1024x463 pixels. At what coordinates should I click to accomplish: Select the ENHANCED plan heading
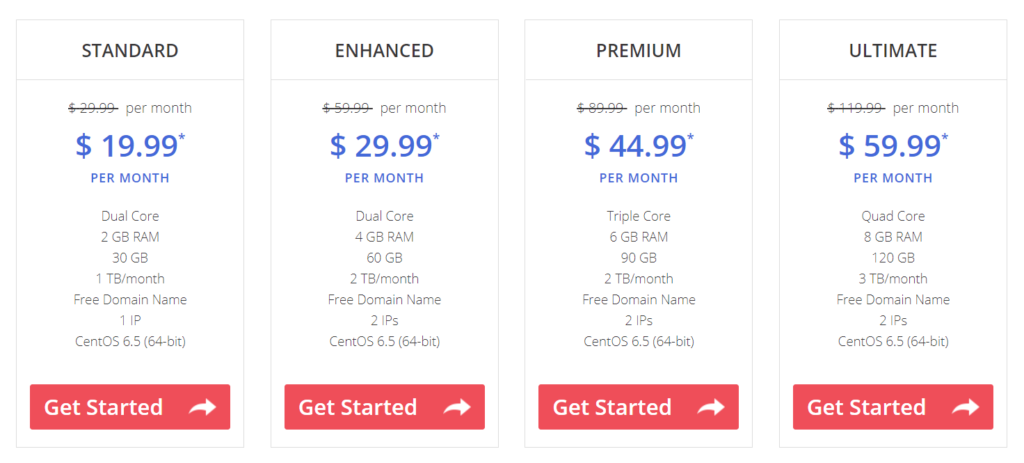tap(385, 51)
